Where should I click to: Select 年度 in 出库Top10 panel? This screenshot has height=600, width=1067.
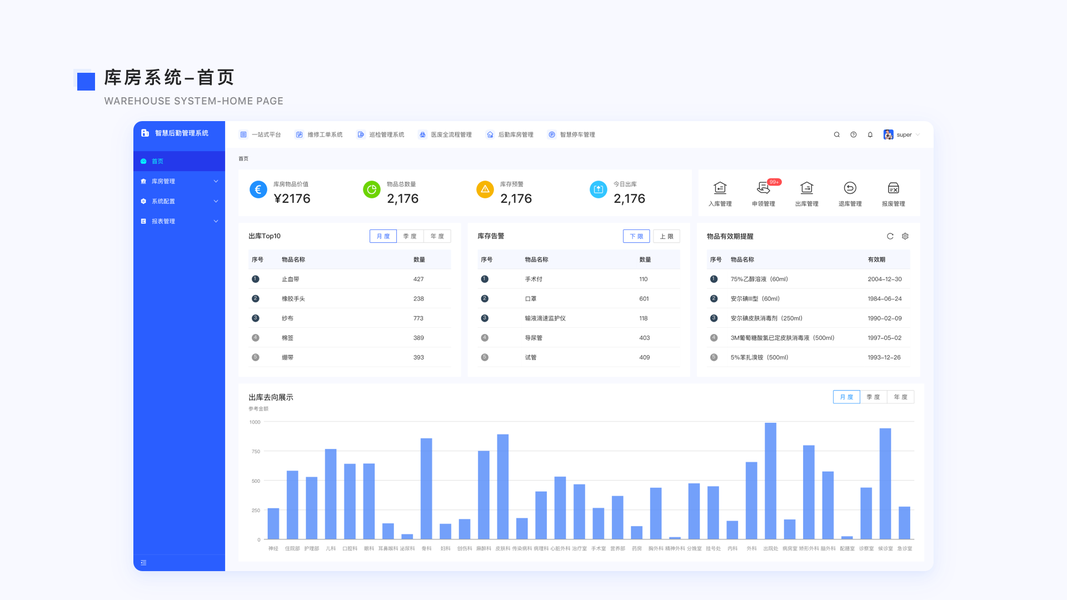437,236
